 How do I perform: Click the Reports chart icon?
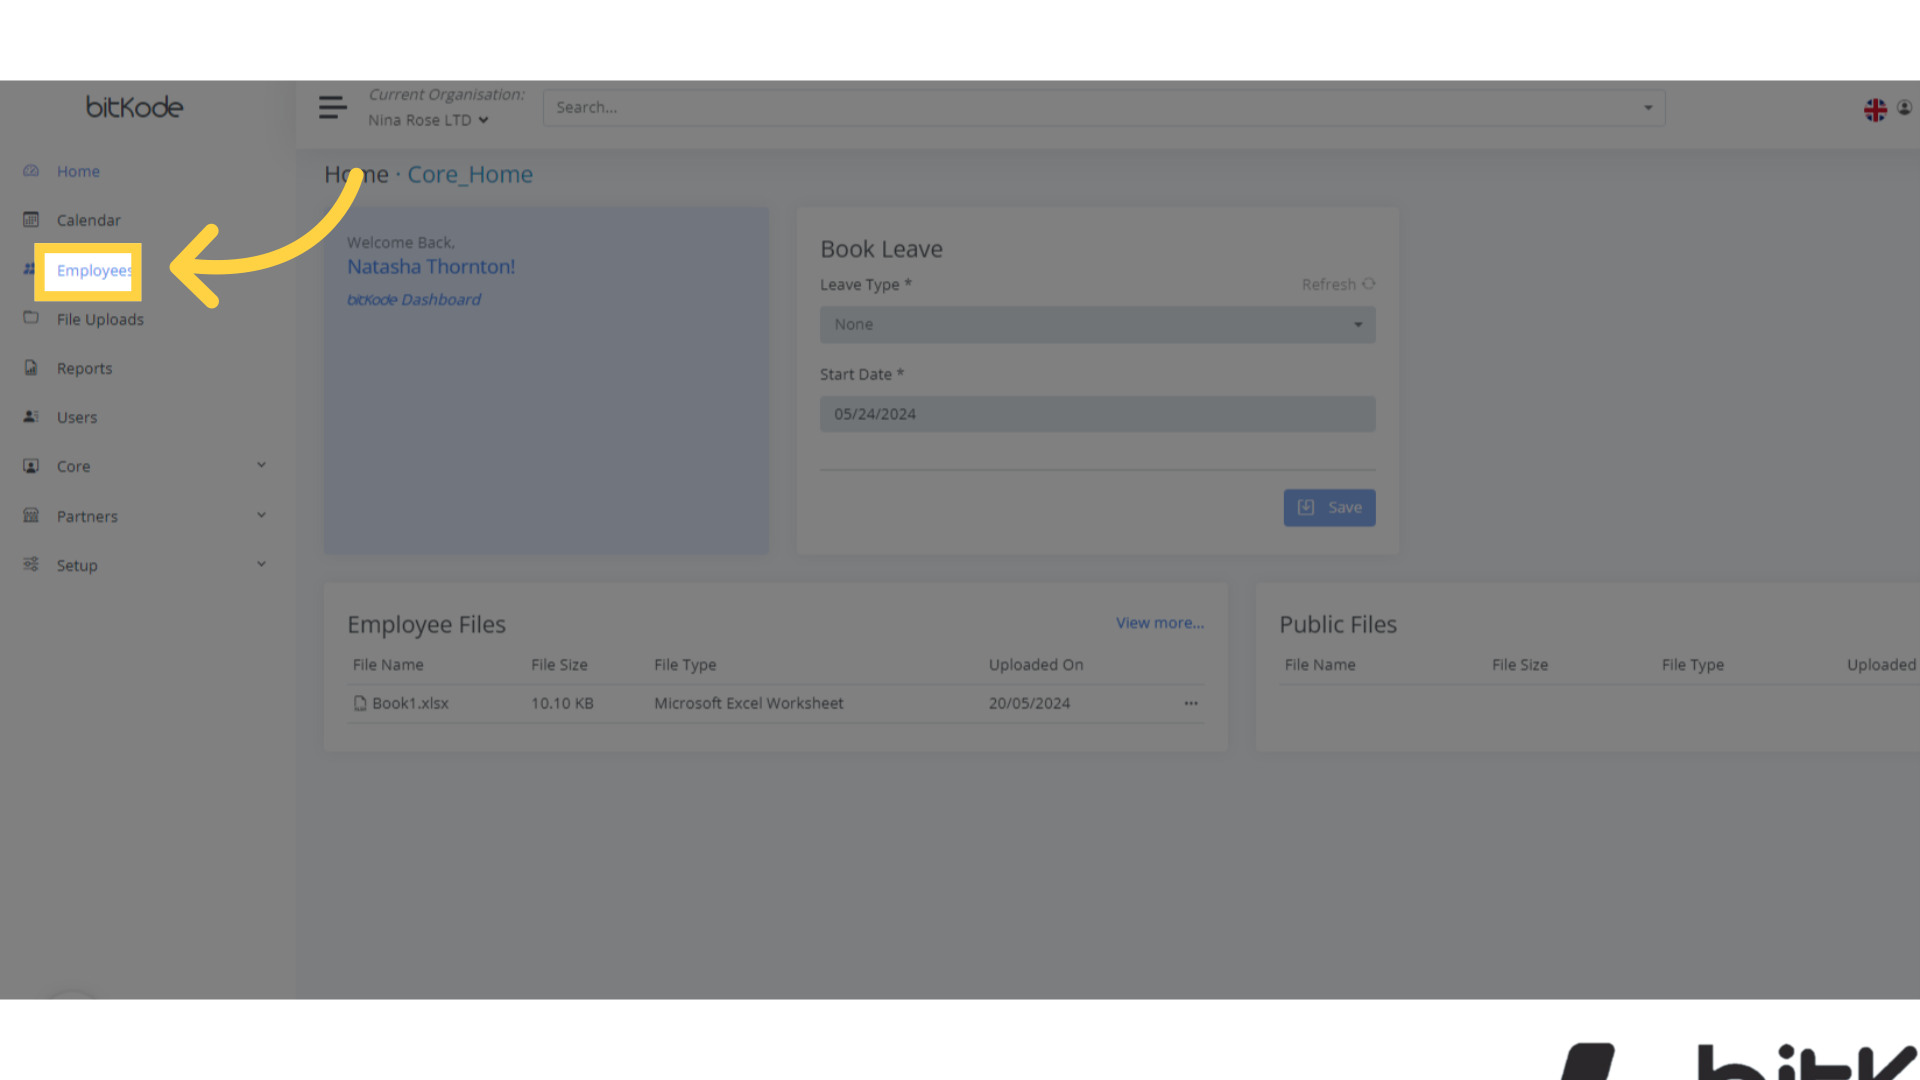(30, 367)
